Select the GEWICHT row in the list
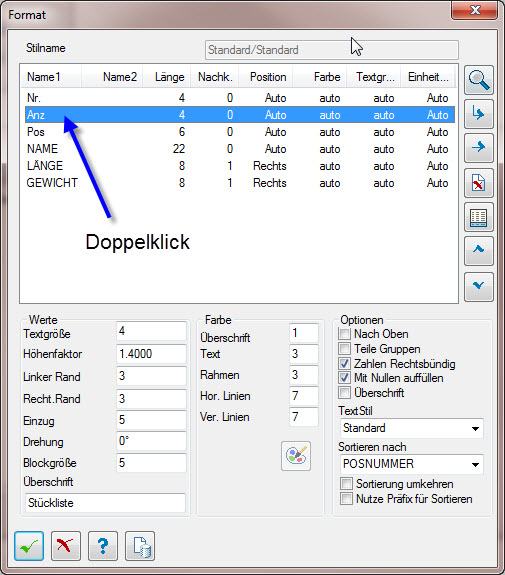Screen dimensions: 505x575 tap(240, 183)
